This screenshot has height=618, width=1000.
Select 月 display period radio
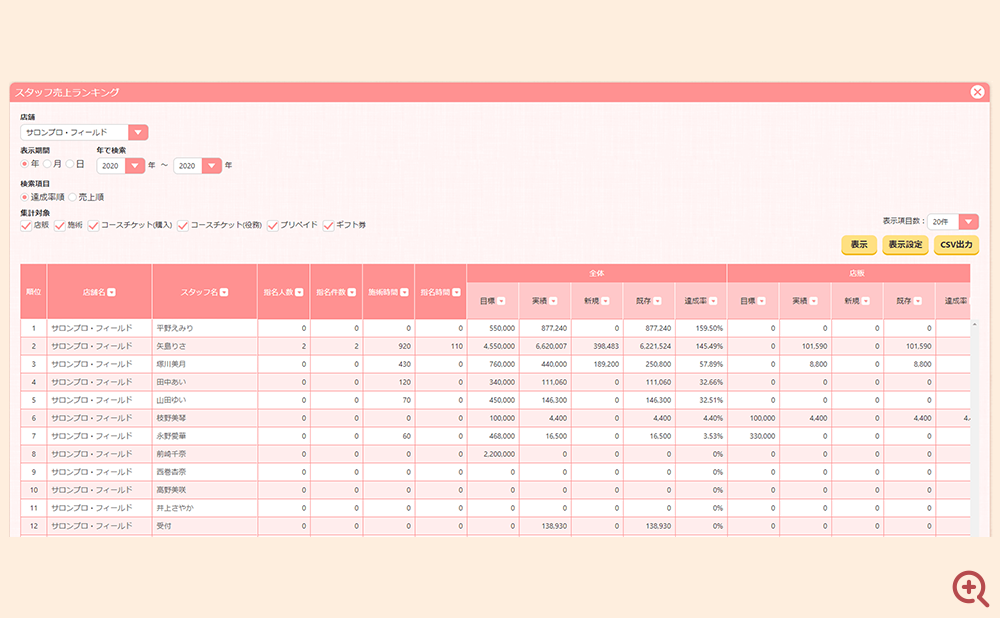click(x=47, y=164)
